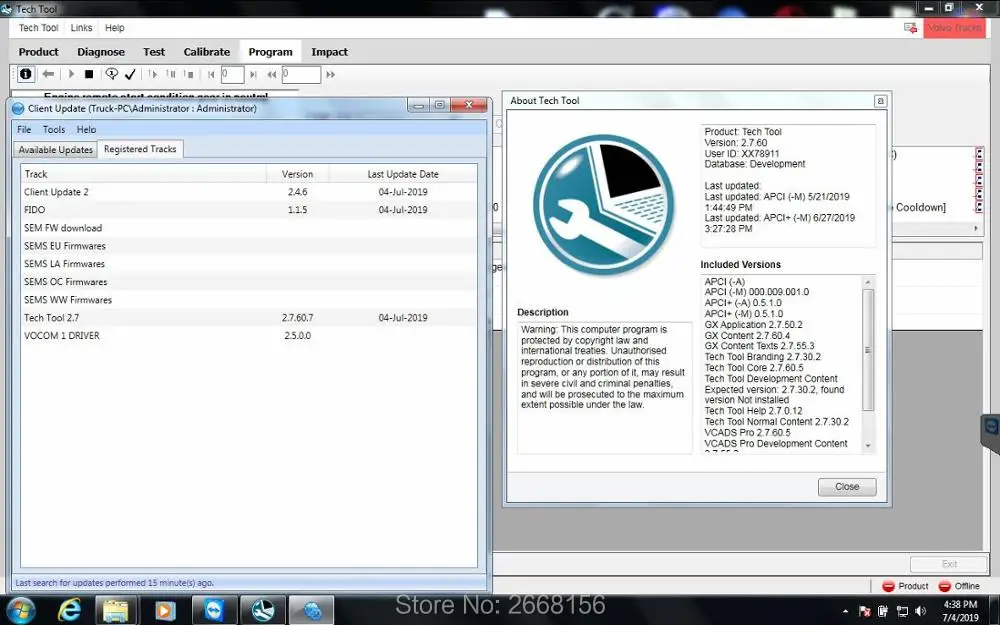The width and height of the screenshot is (1000, 625).
Task: Click the step-play icon in toolbar
Action: (x=152, y=74)
